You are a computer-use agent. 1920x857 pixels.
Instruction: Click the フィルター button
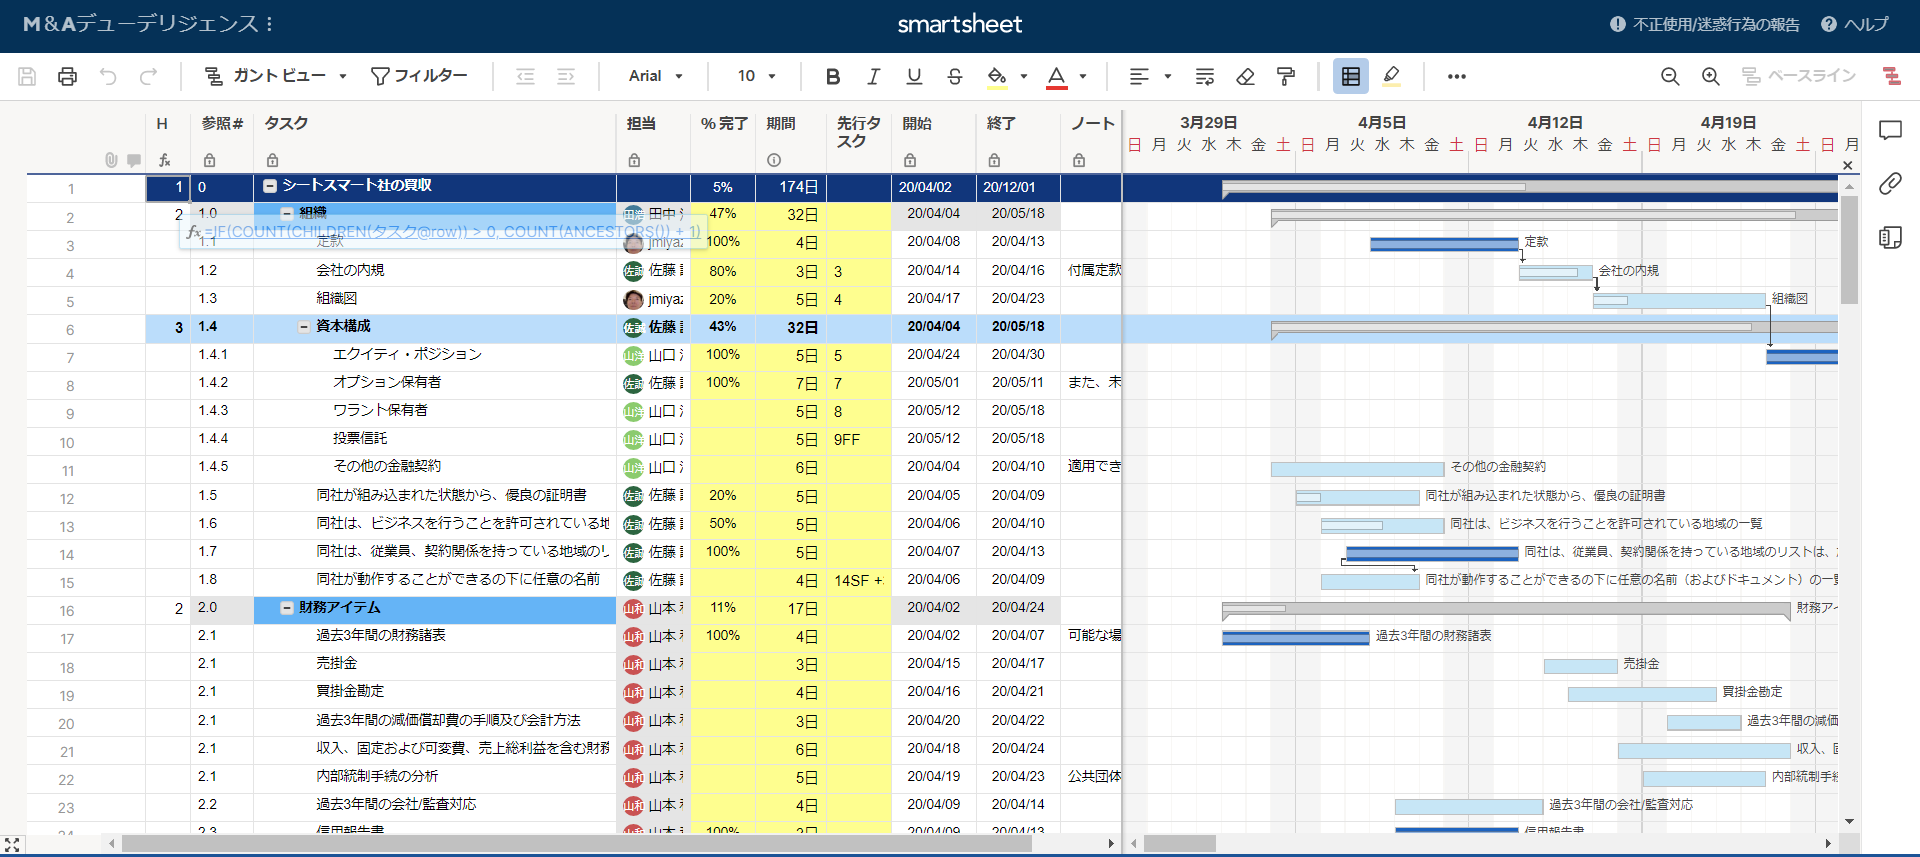pyautogui.click(x=419, y=76)
